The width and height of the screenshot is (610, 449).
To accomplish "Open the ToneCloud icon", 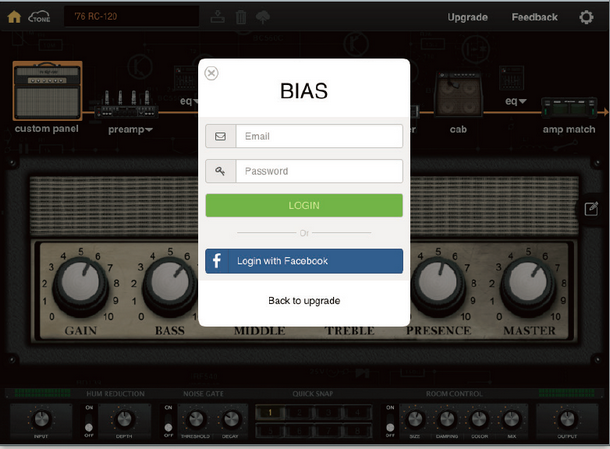I will click(39, 17).
